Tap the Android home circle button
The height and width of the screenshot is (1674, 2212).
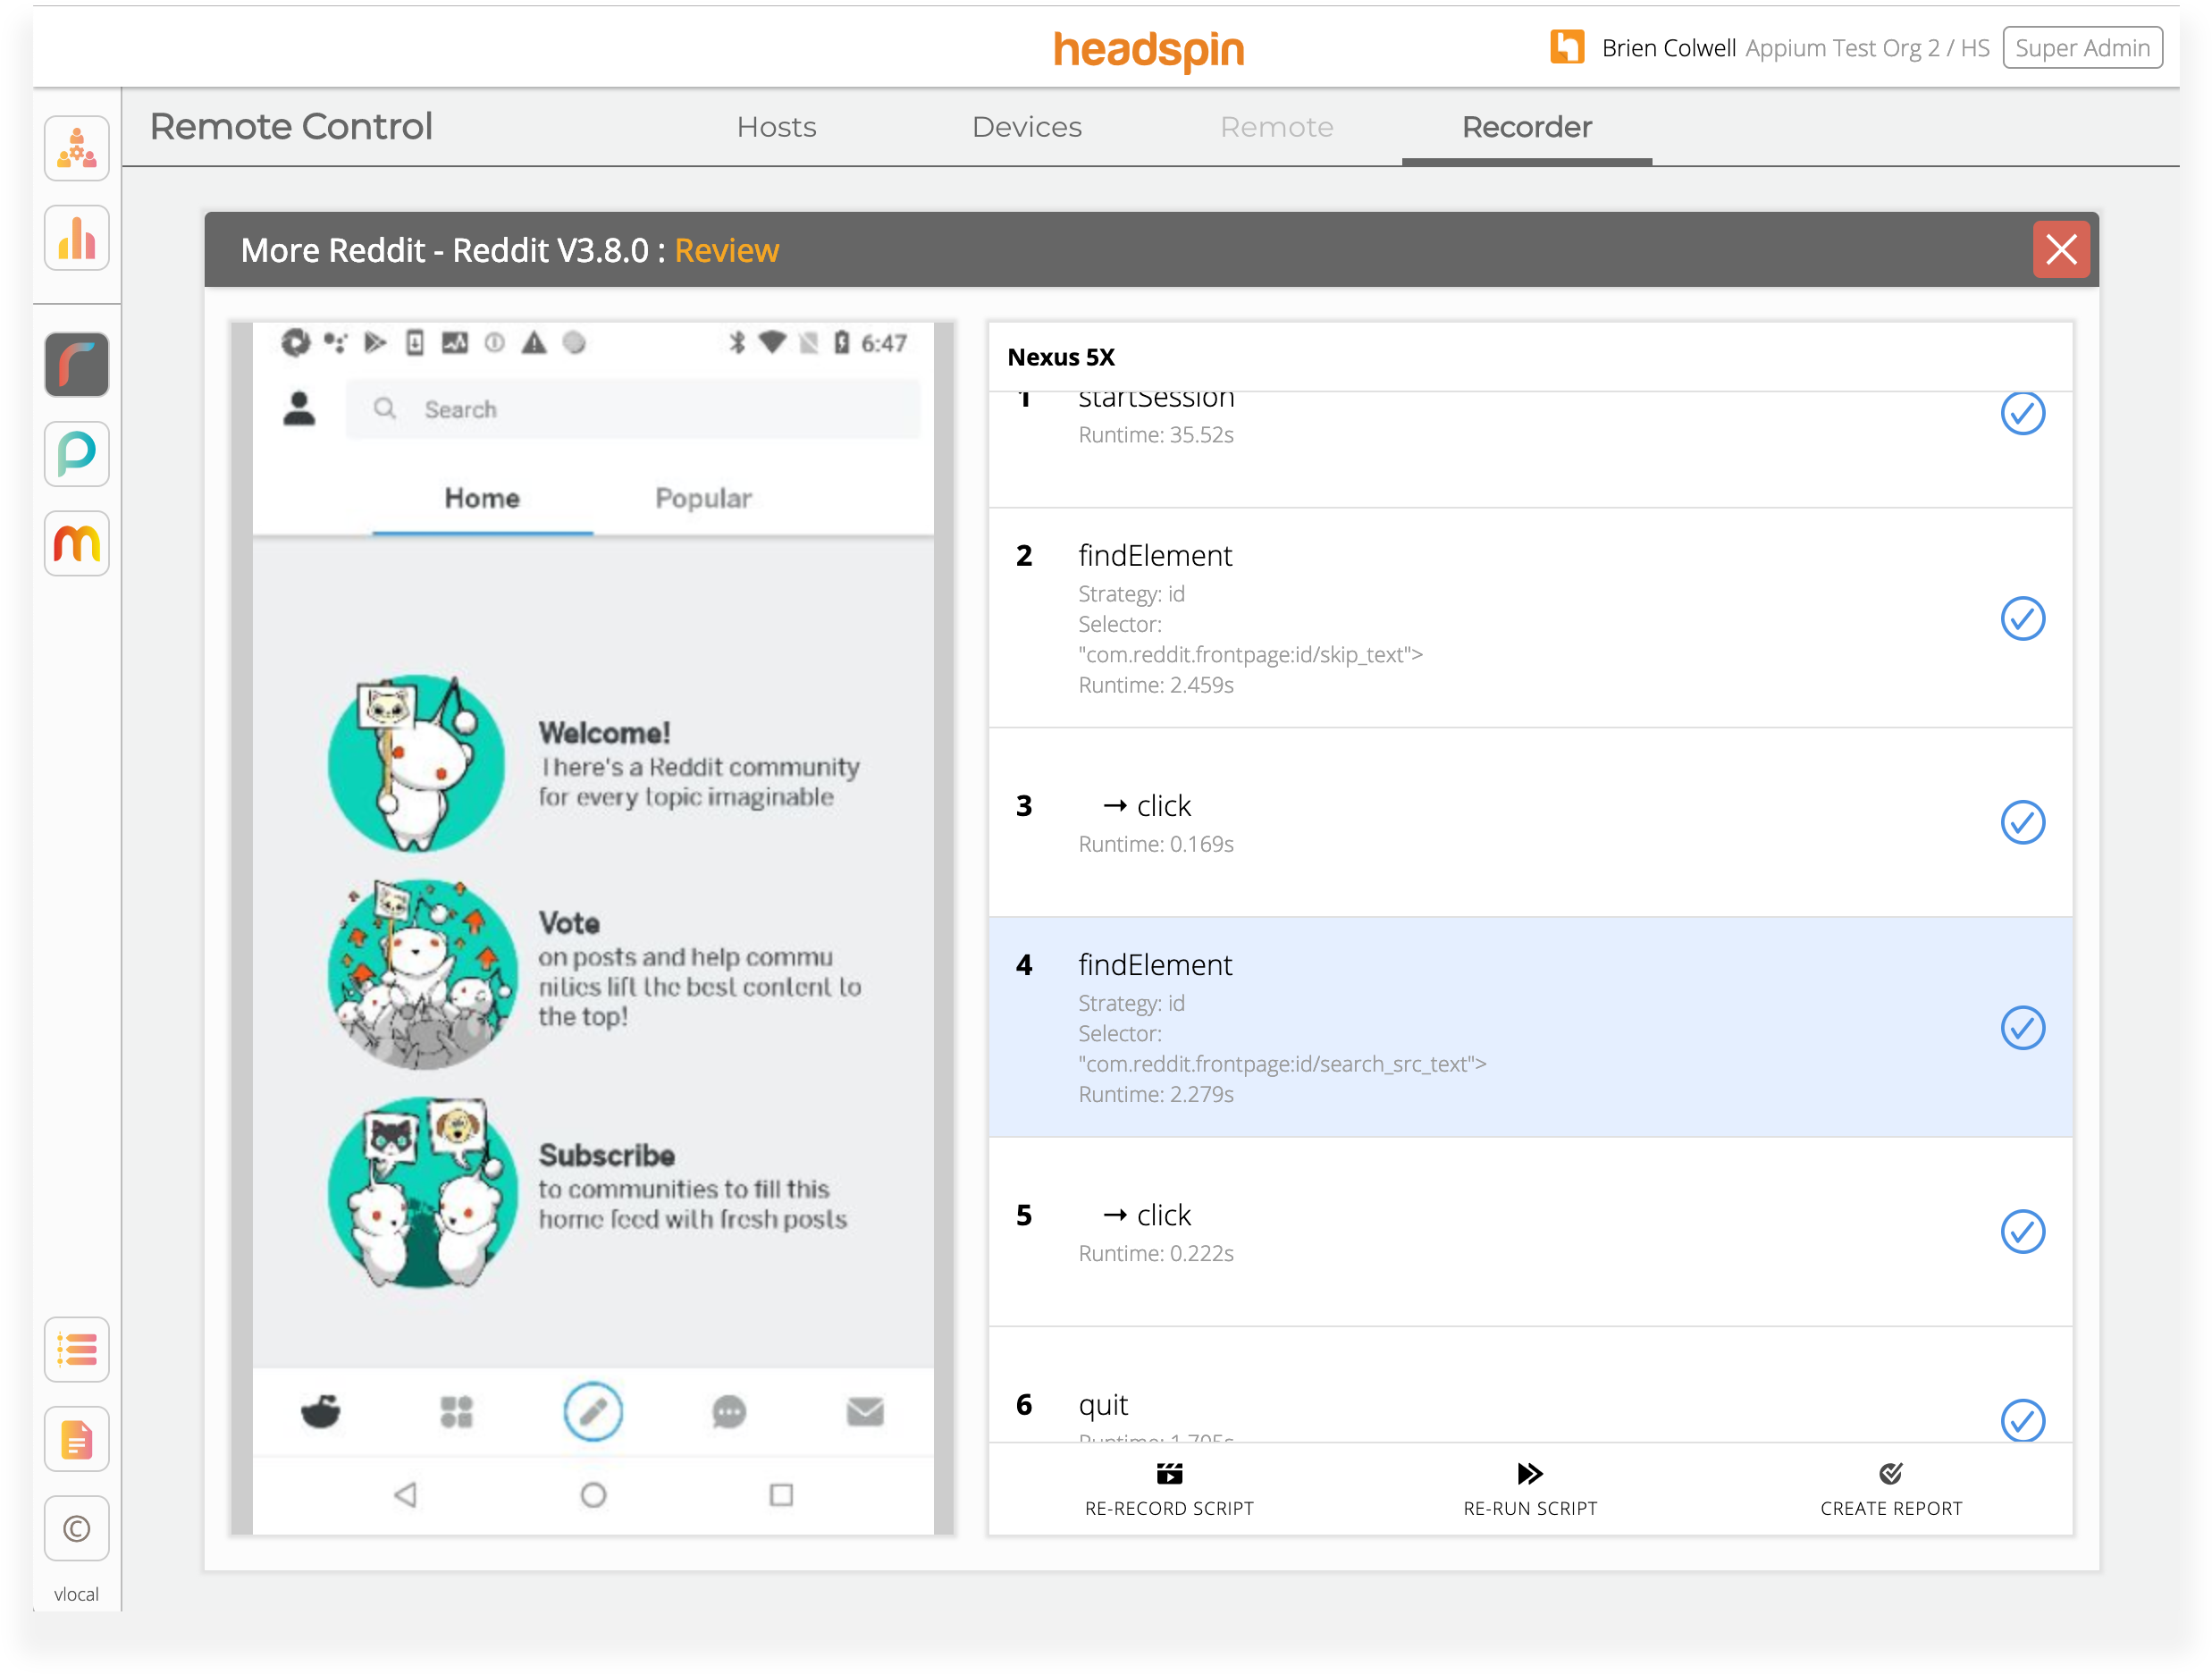[593, 1495]
